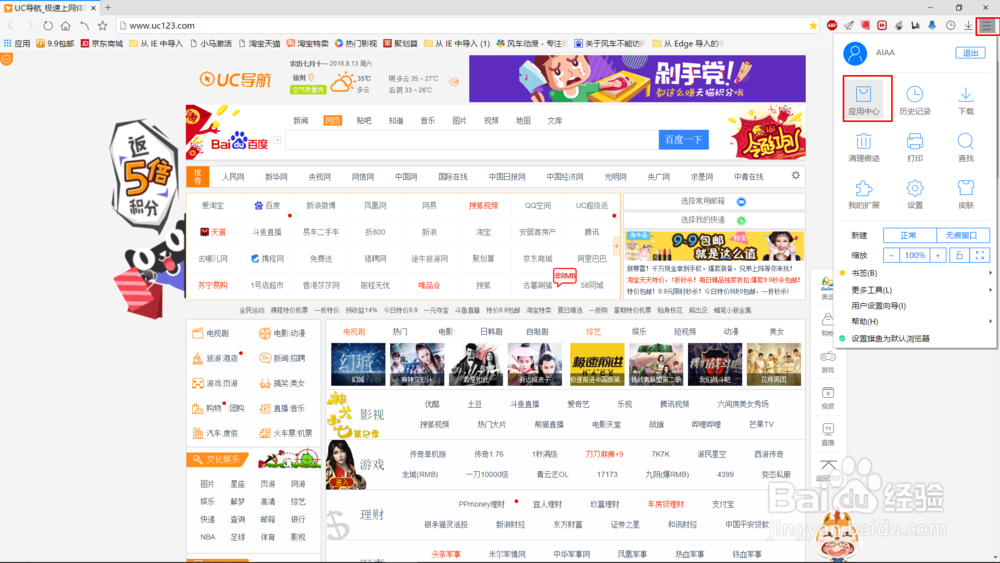Increase zoom with plus button
Image resolution: width=1000 pixels, height=563 pixels.
click(938, 255)
